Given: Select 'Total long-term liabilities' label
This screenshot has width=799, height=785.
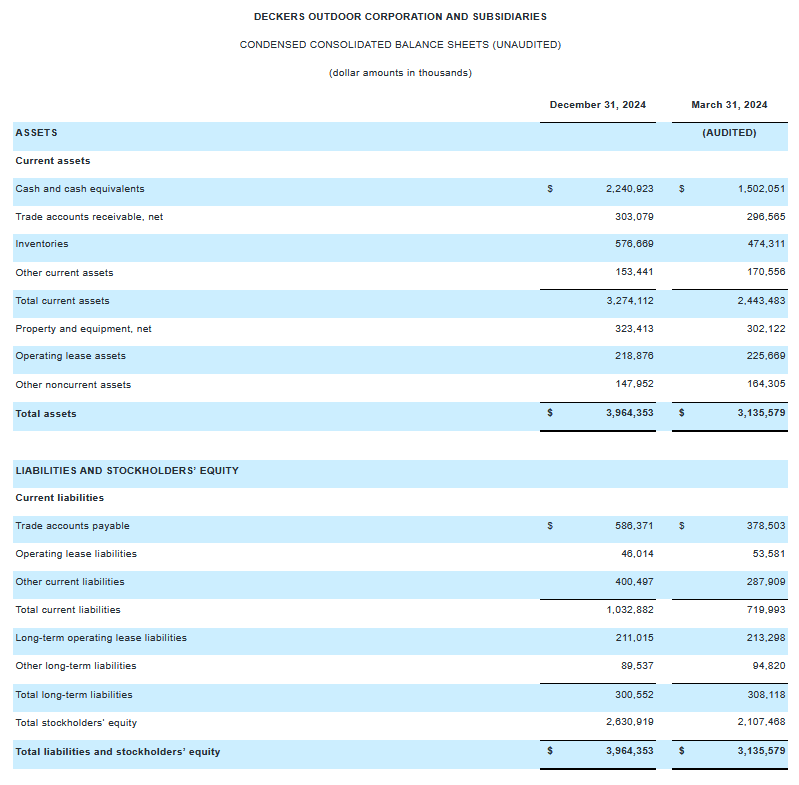Looking at the screenshot, I should pos(74,695).
